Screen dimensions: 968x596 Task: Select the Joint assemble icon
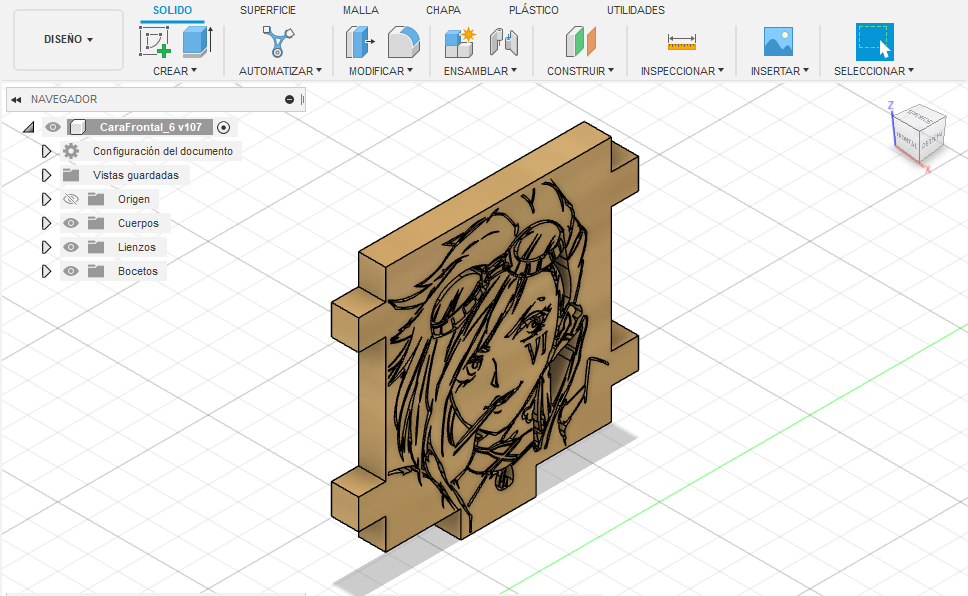[x=504, y=42]
